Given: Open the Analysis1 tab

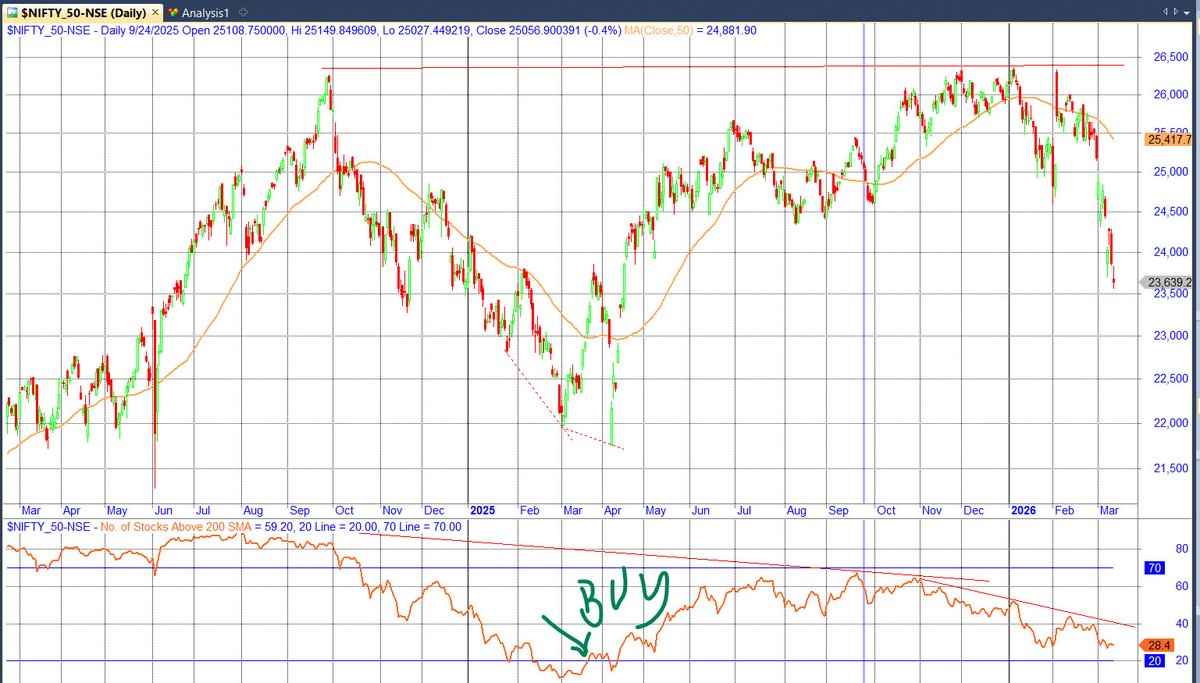Looking at the screenshot, I should tap(203, 12).
